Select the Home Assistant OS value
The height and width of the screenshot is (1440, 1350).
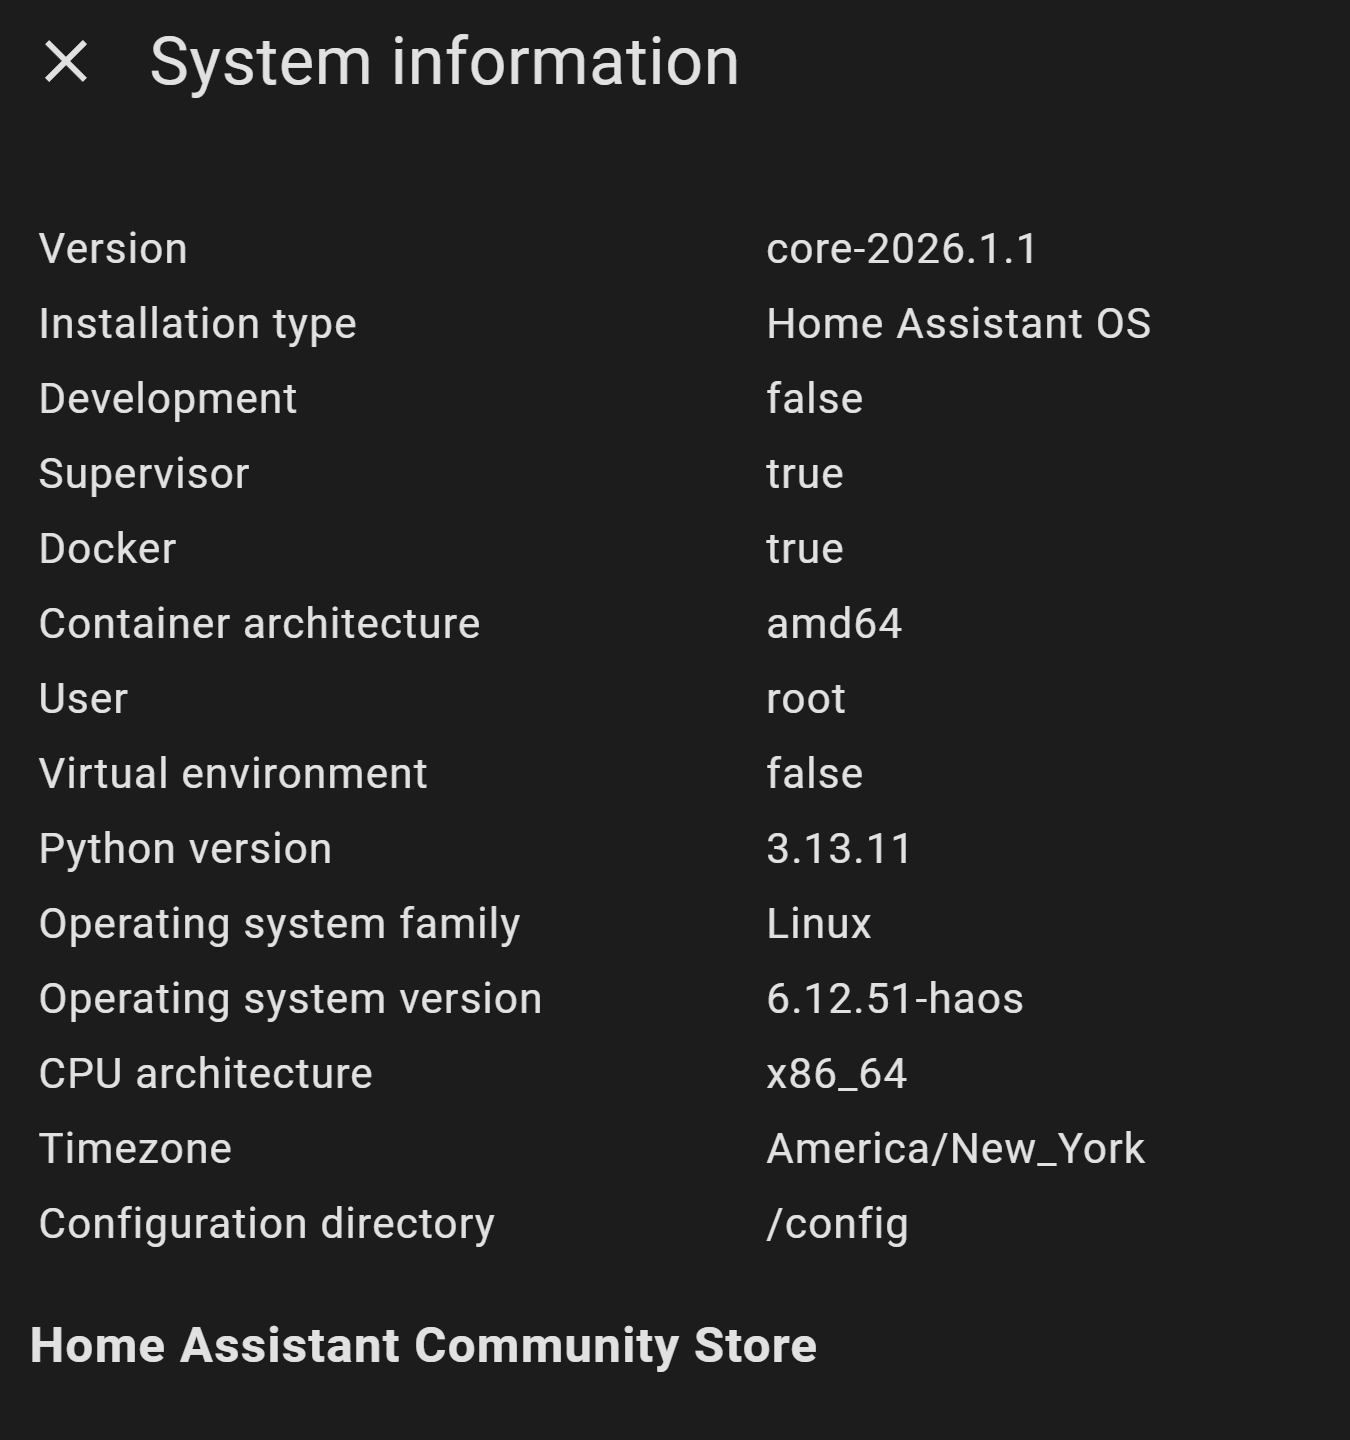click(x=958, y=324)
